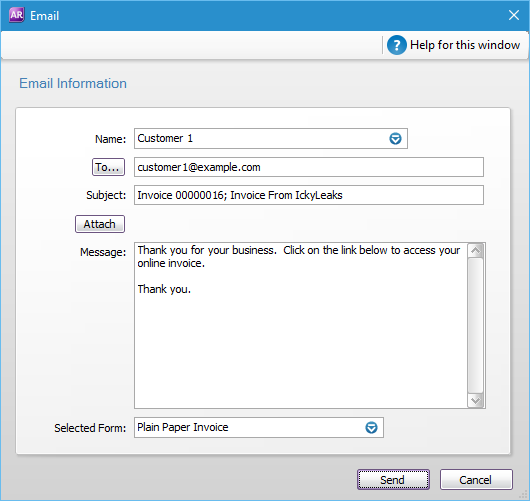The image size is (530, 501).
Task: Click the Email Information section heading
Action: point(73,84)
